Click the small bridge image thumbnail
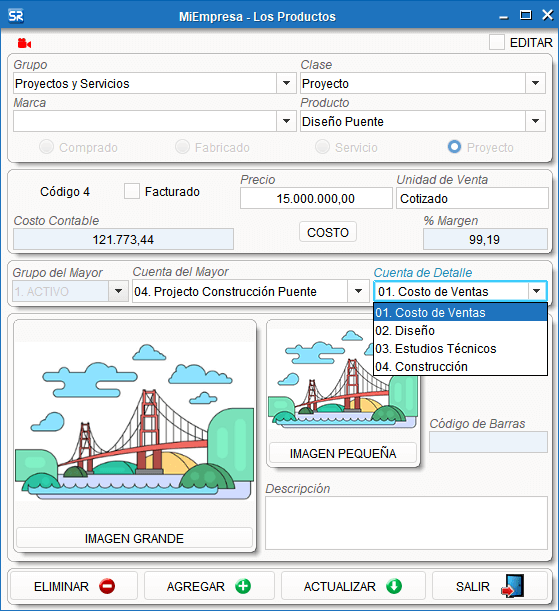This screenshot has height=611, width=559. click(343, 380)
